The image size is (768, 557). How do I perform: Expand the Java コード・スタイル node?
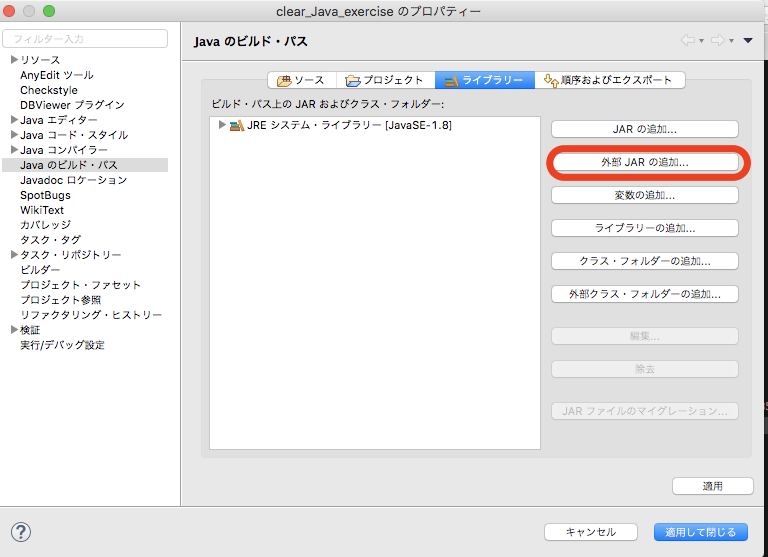[14, 134]
